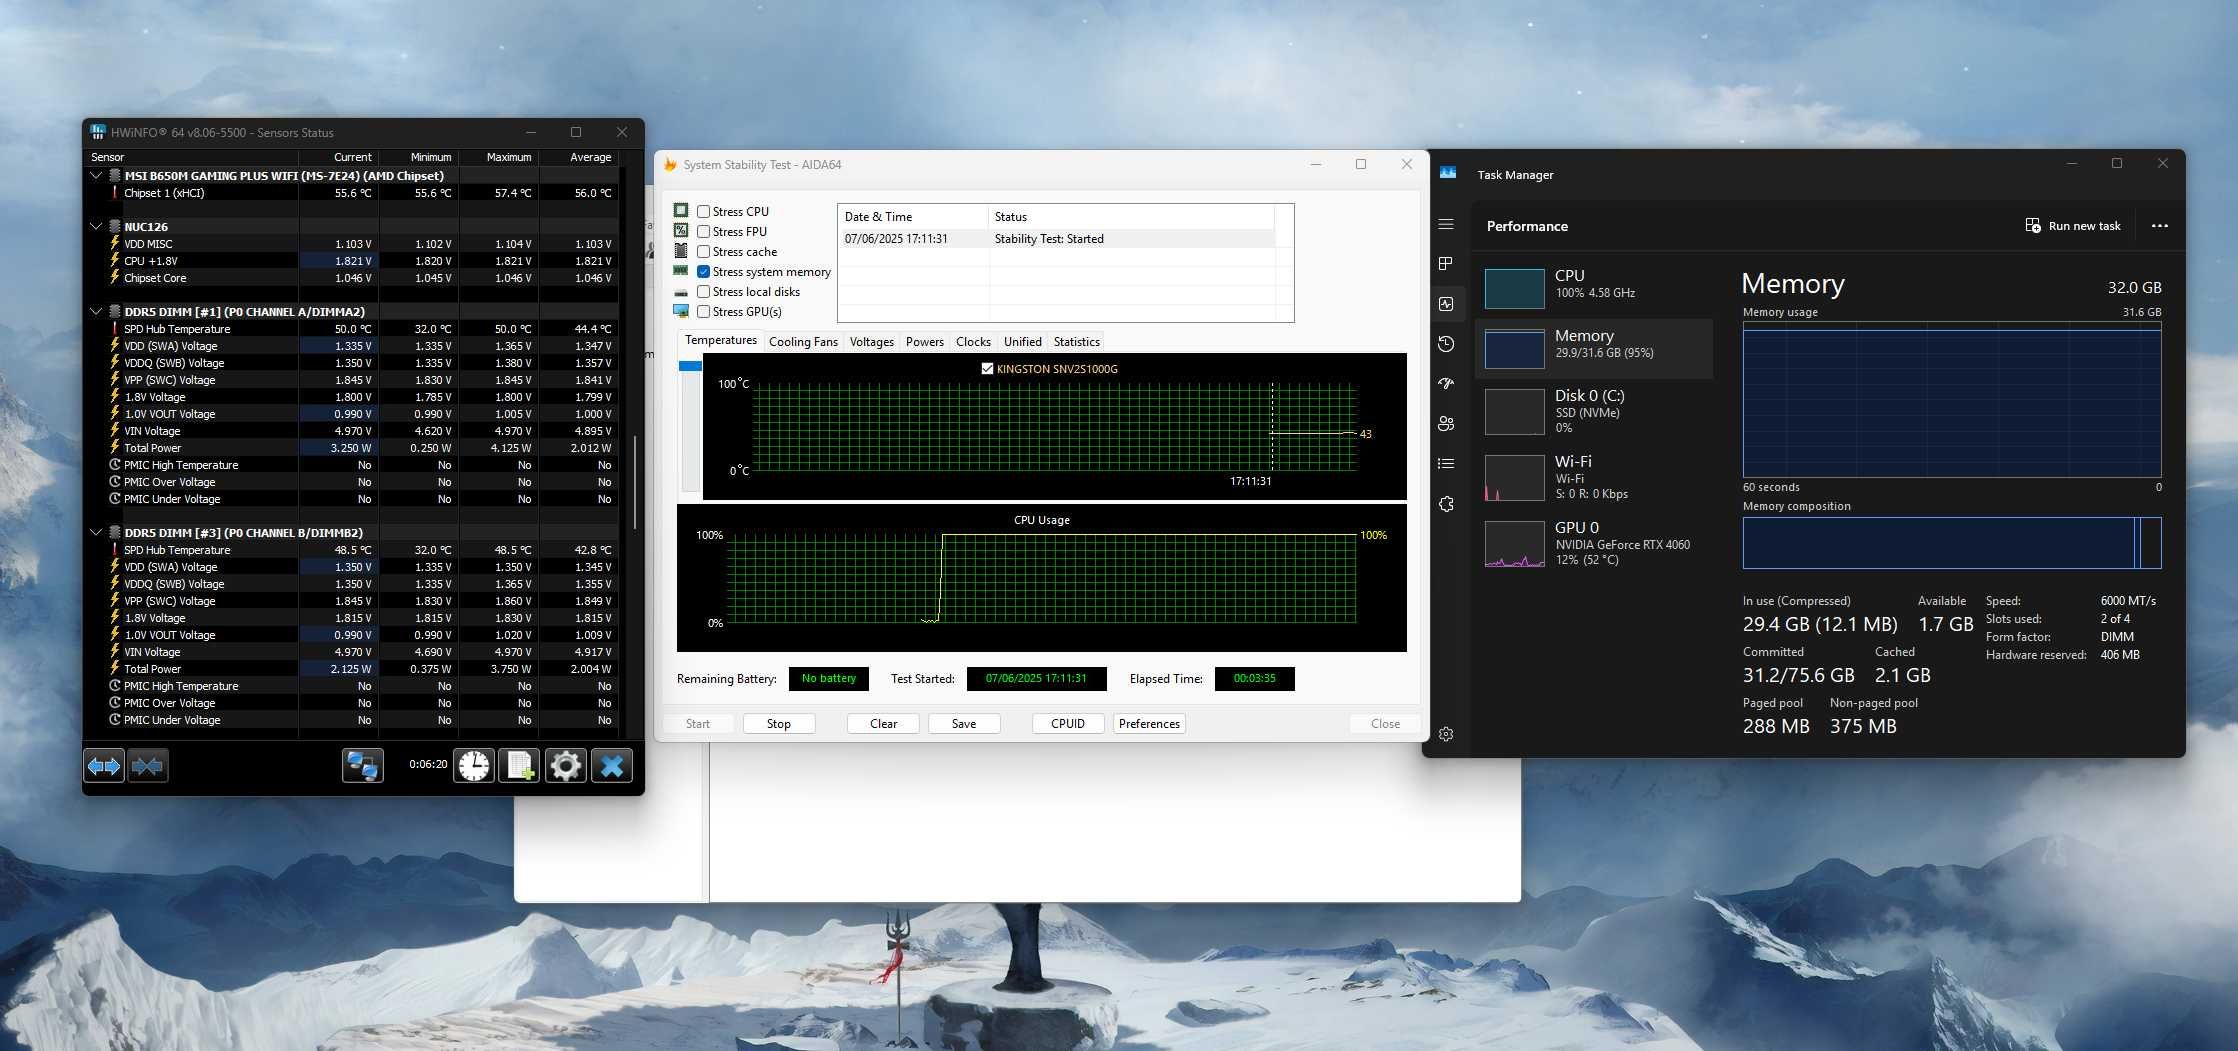The image size is (2238, 1051).
Task: Switch to Temperatures tab in AIDA64
Action: 720,341
